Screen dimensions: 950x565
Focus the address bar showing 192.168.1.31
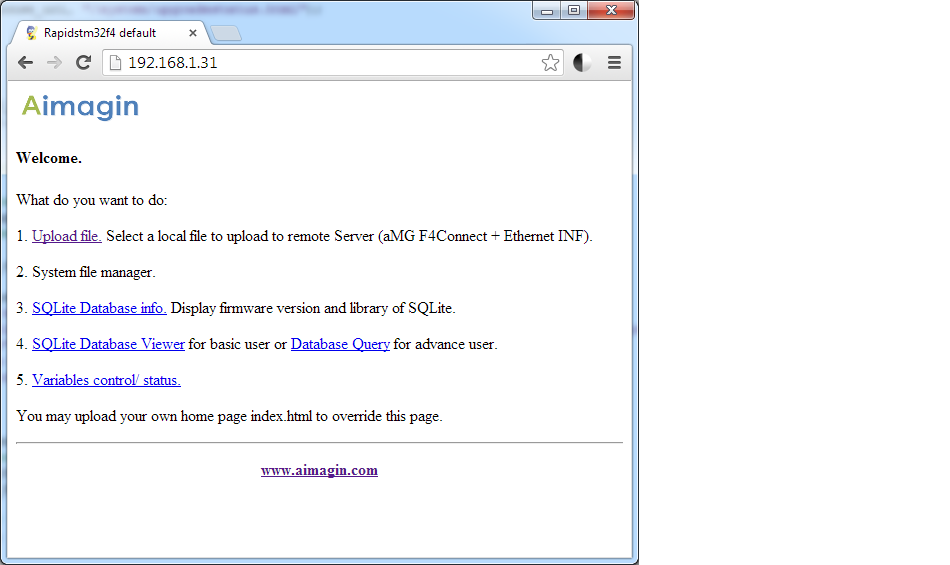[x=333, y=62]
